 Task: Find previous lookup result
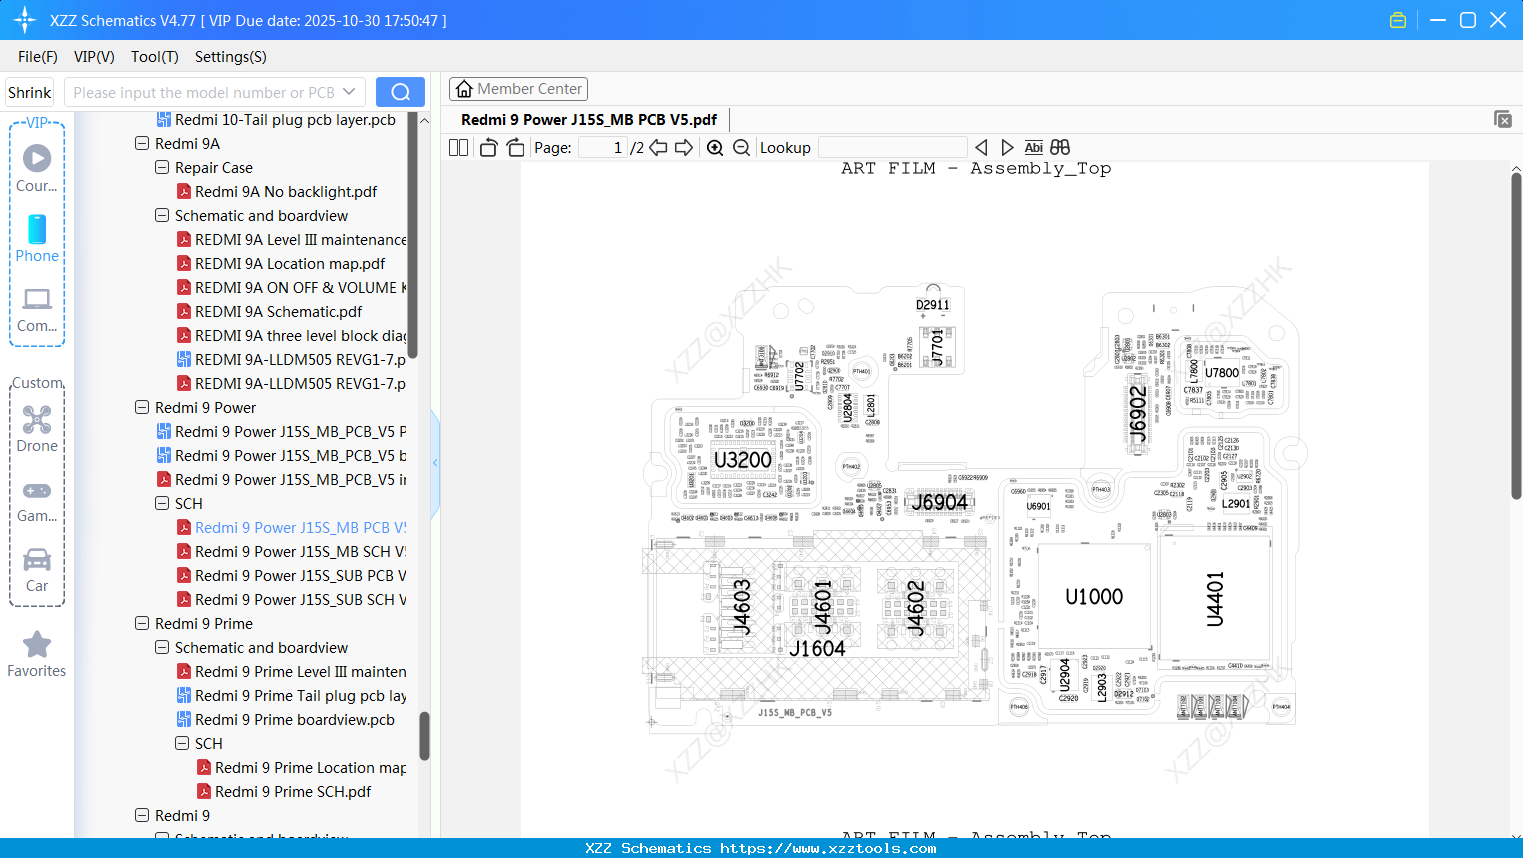(x=981, y=148)
